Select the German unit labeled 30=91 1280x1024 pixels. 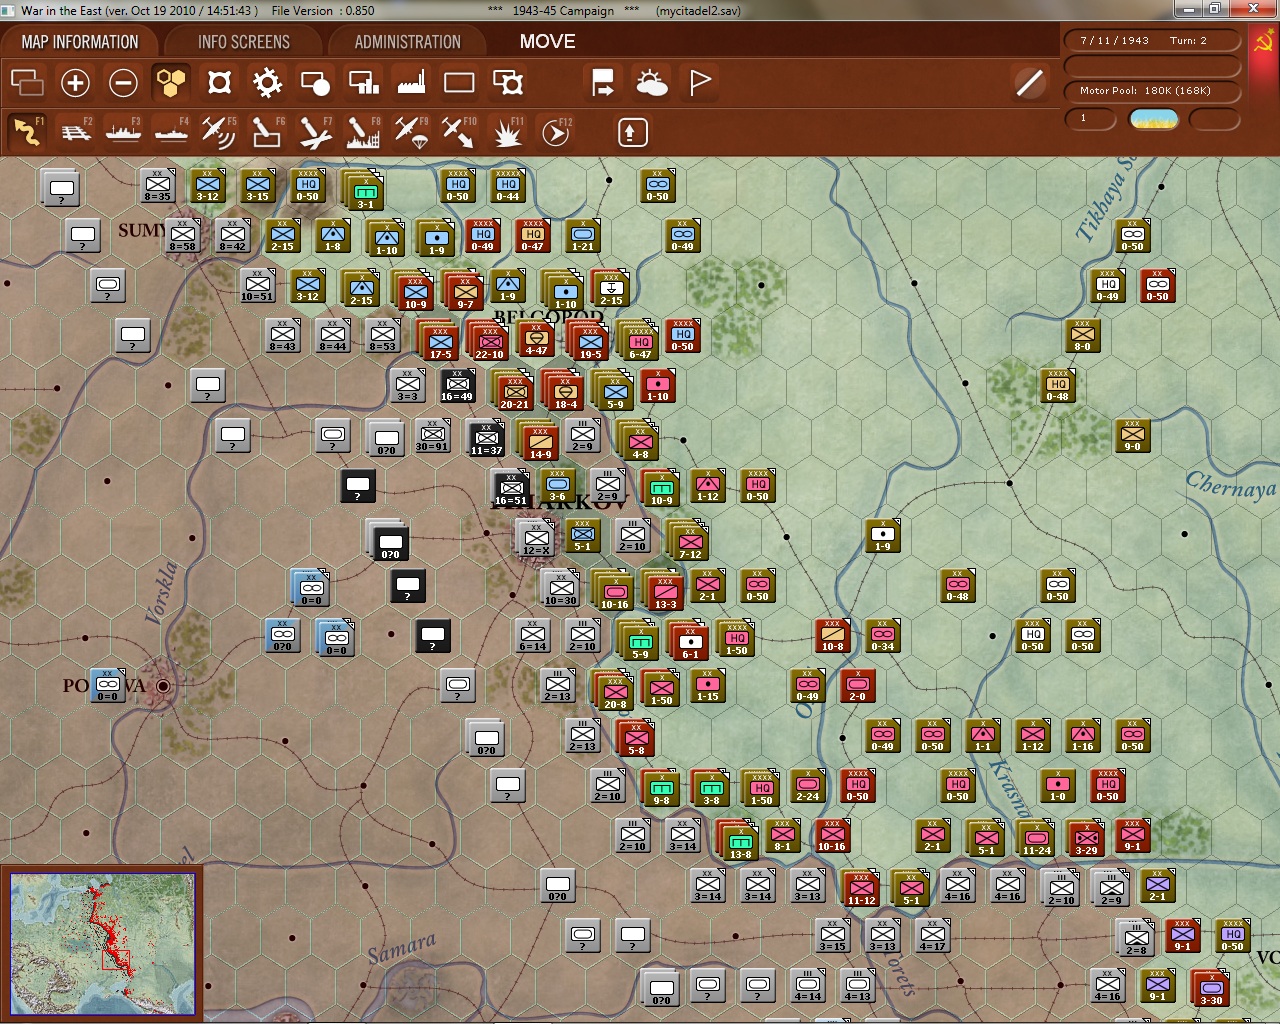(x=433, y=435)
